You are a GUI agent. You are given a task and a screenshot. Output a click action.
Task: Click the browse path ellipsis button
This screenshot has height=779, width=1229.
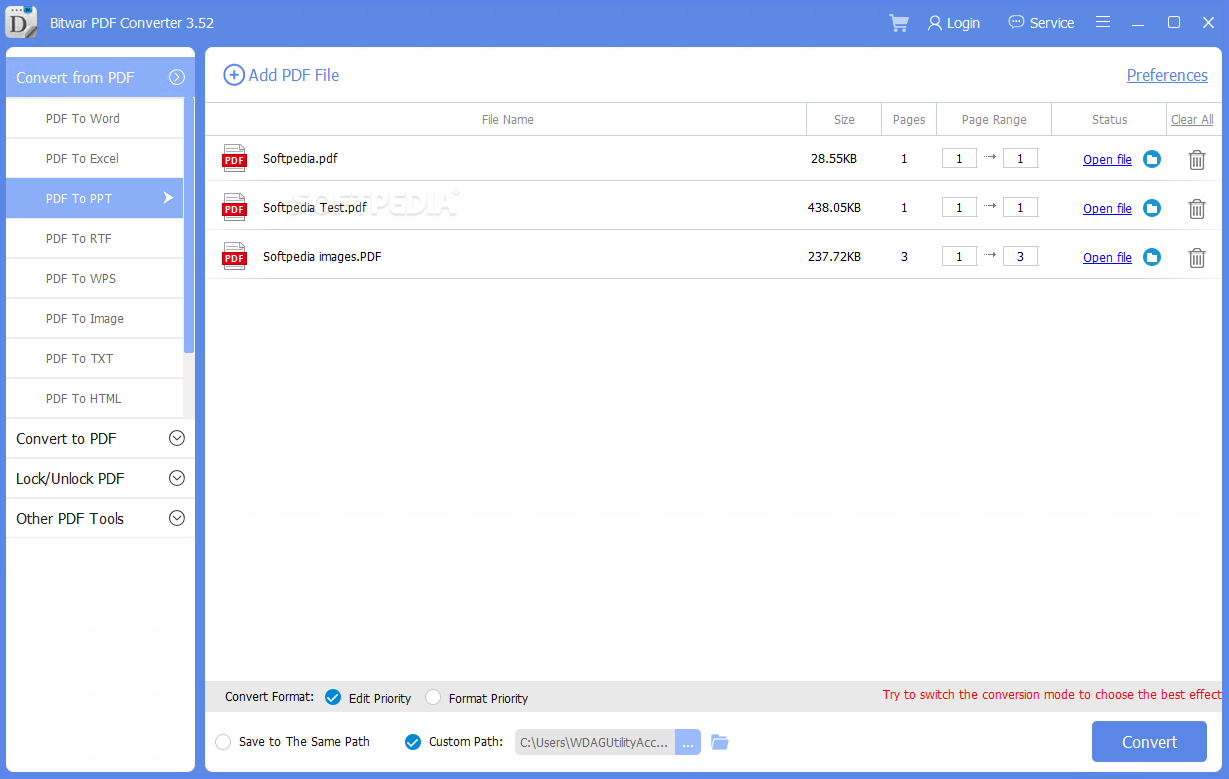point(688,742)
